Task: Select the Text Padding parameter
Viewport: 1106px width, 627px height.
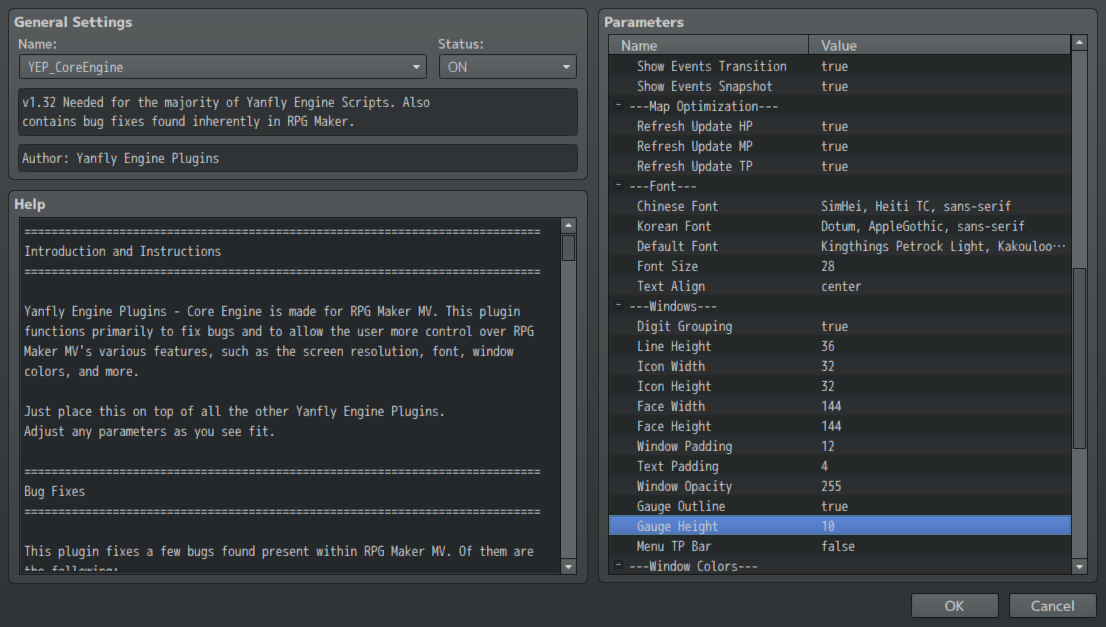Action: [839, 466]
